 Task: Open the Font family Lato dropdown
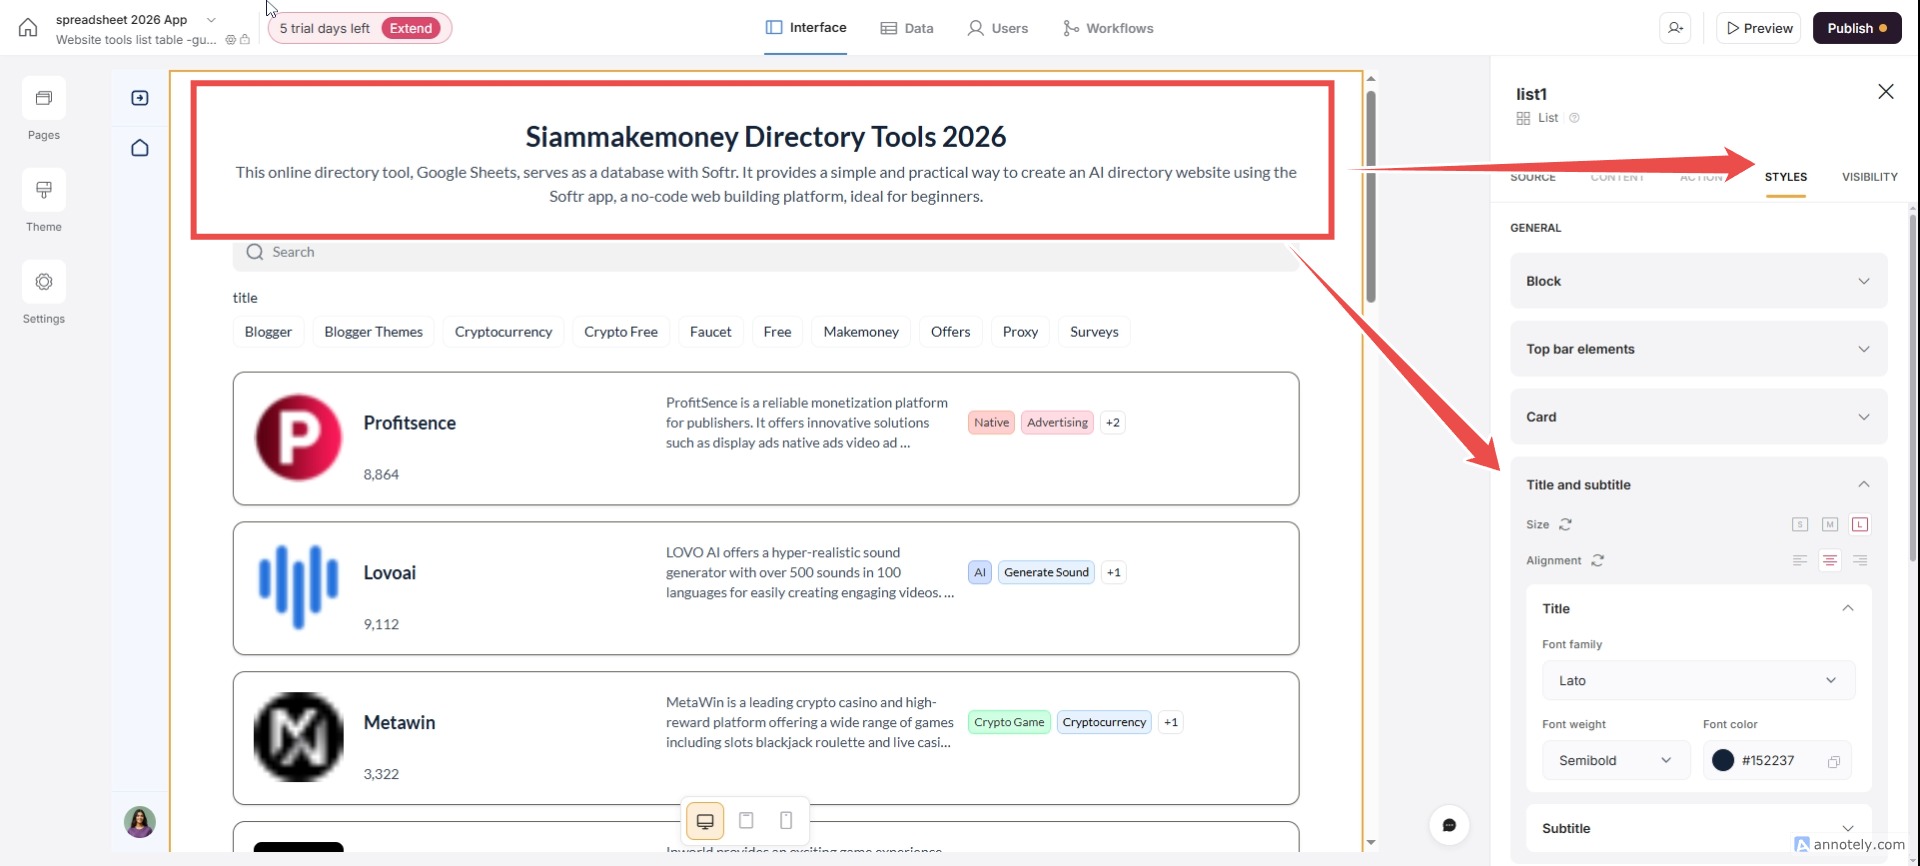(x=1698, y=680)
